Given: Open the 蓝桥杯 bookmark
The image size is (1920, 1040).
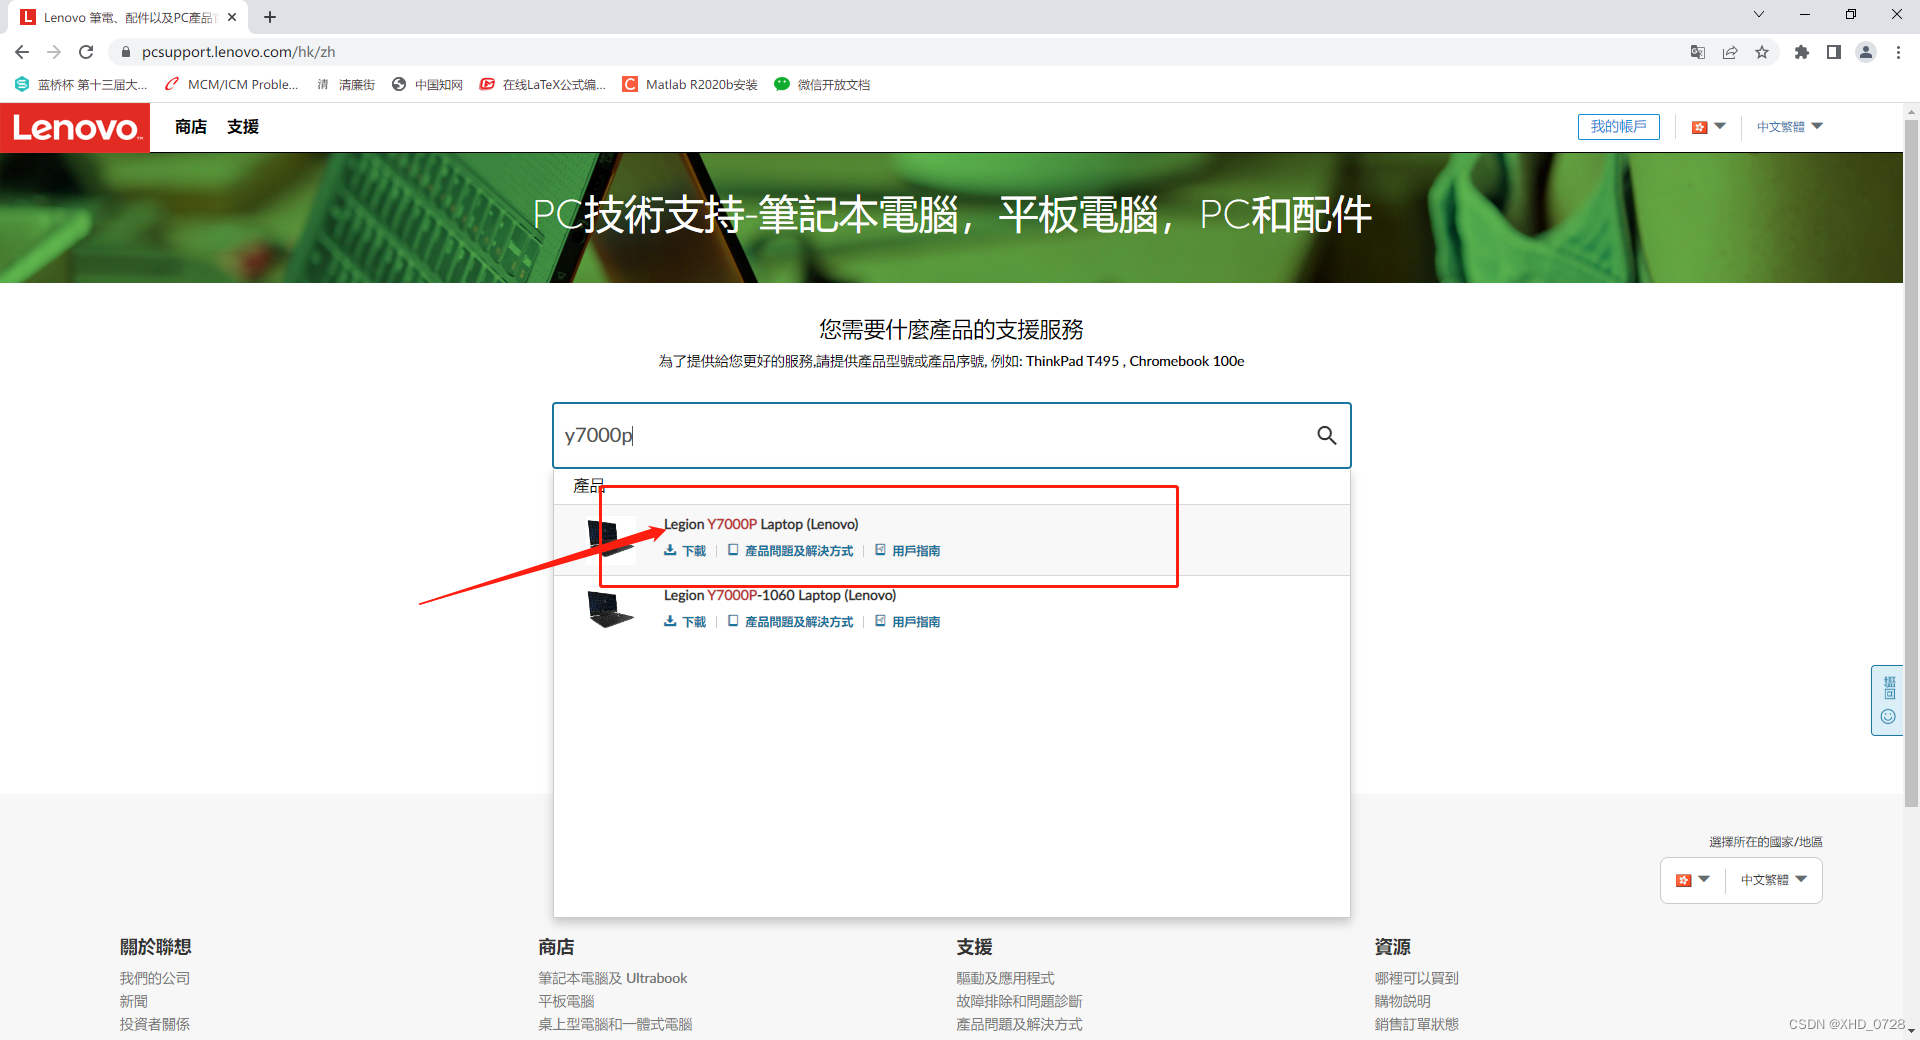Looking at the screenshot, I should click(x=81, y=85).
